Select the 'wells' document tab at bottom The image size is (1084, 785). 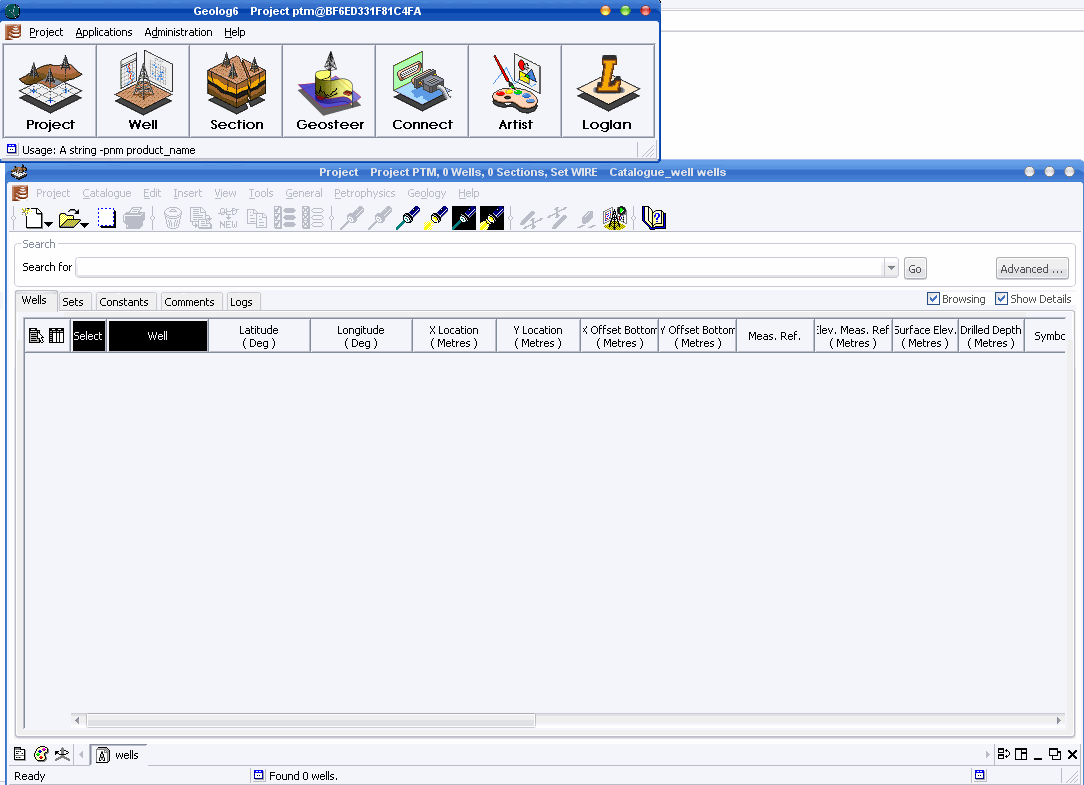pos(118,755)
